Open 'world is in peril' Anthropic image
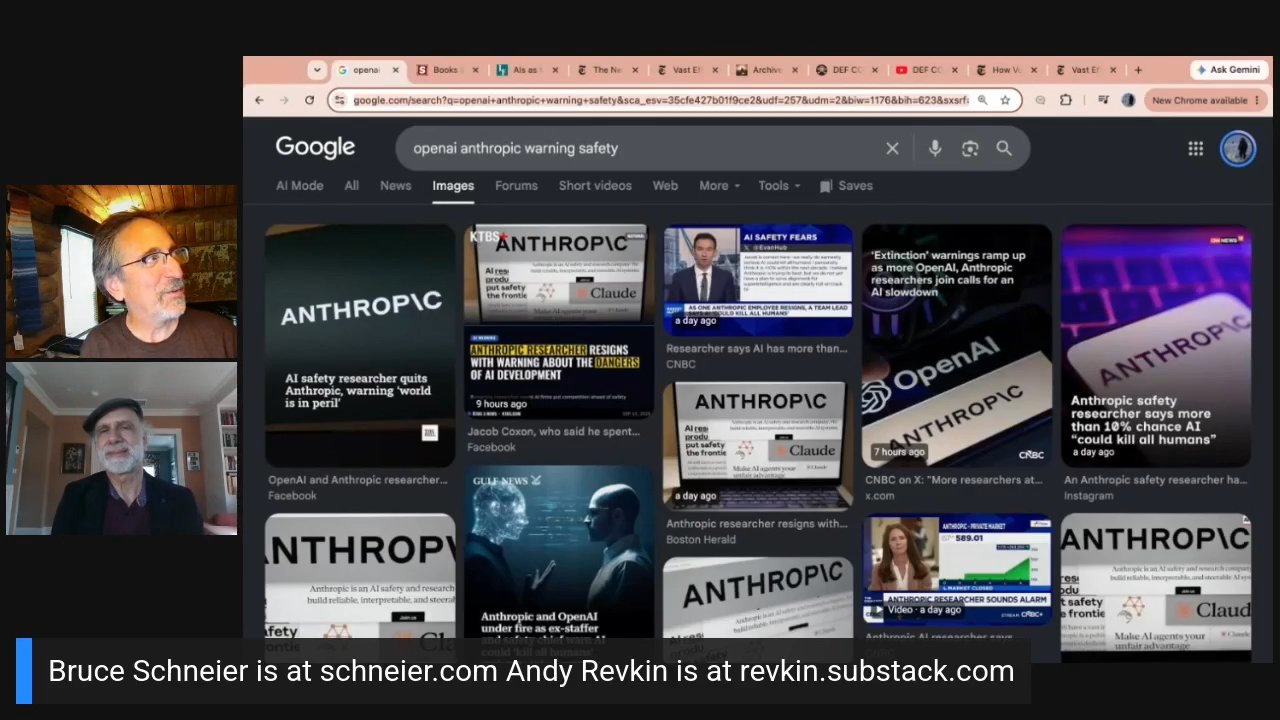This screenshot has height=720, width=1280. [x=360, y=345]
